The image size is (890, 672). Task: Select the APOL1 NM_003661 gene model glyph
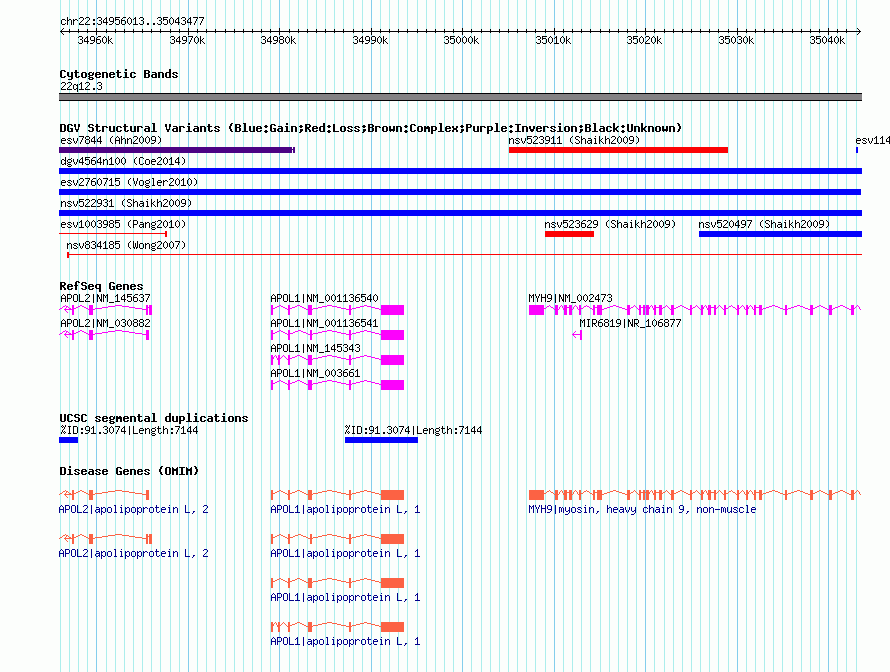tap(337, 385)
